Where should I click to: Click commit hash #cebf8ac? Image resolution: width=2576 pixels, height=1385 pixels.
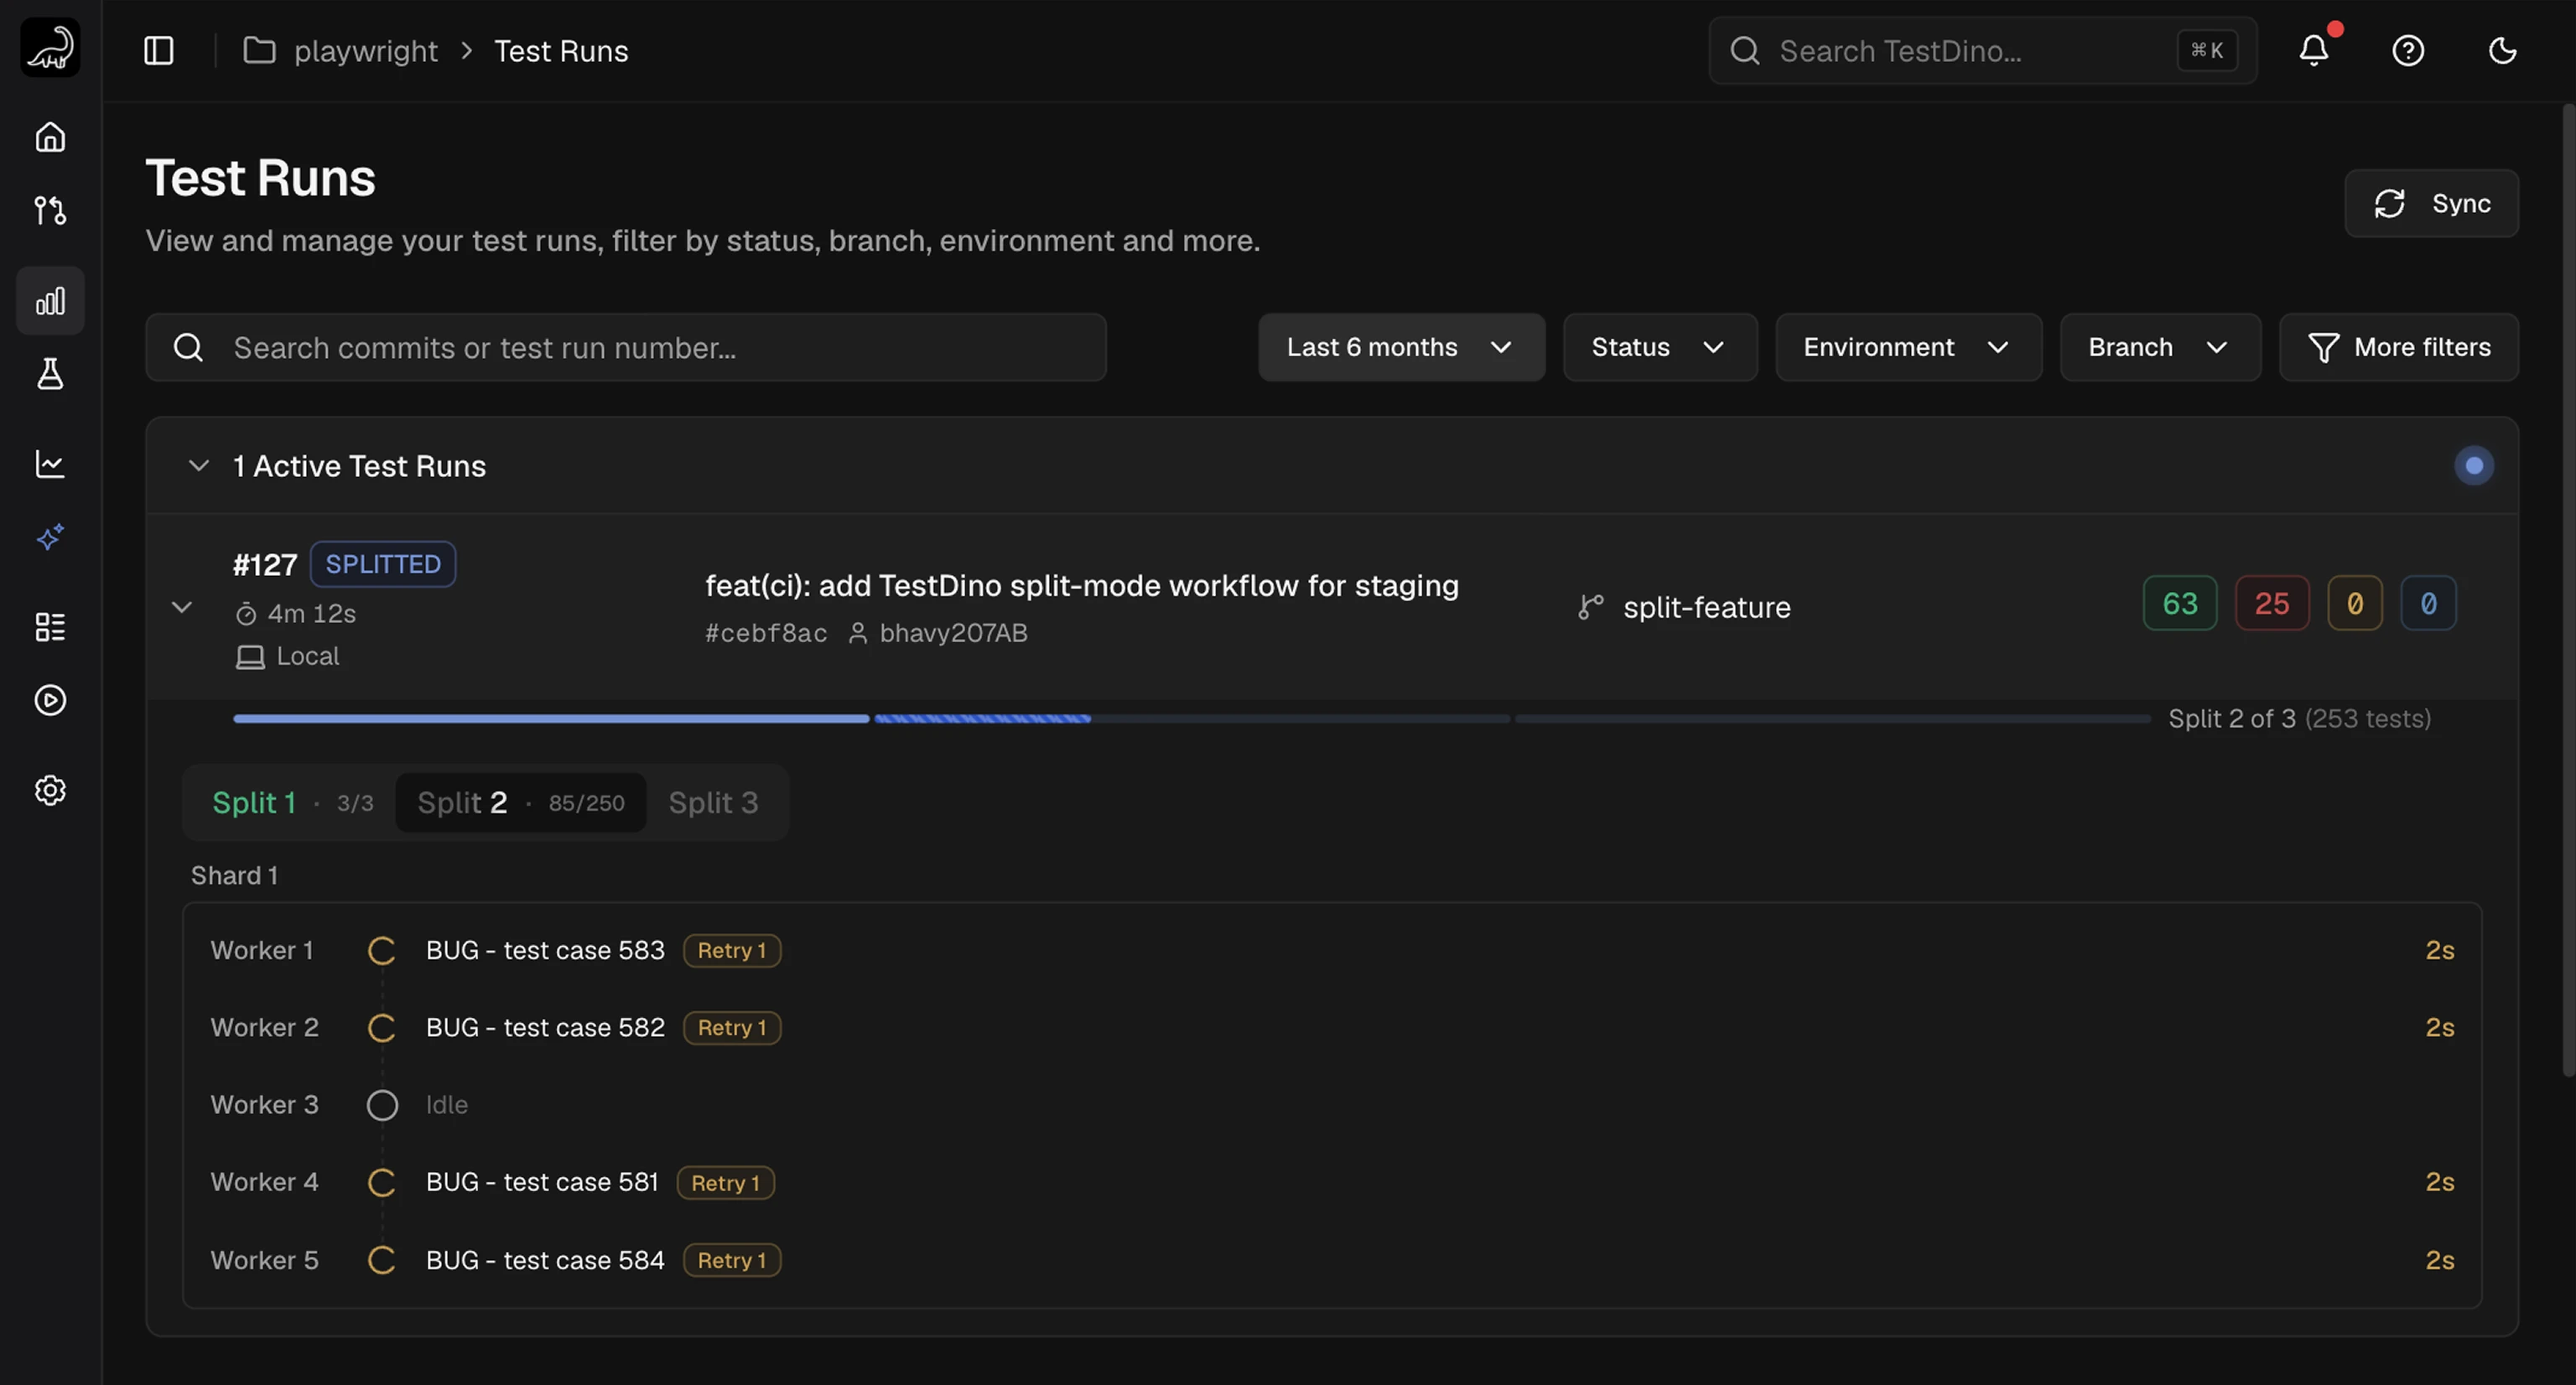tap(766, 633)
